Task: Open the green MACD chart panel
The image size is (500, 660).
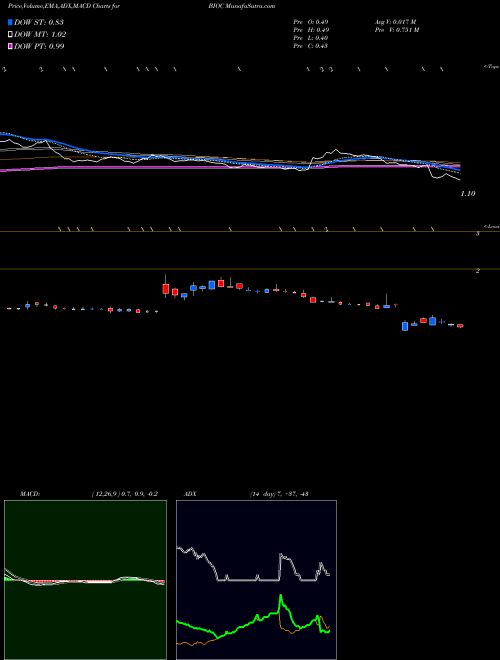Action: 85,580
